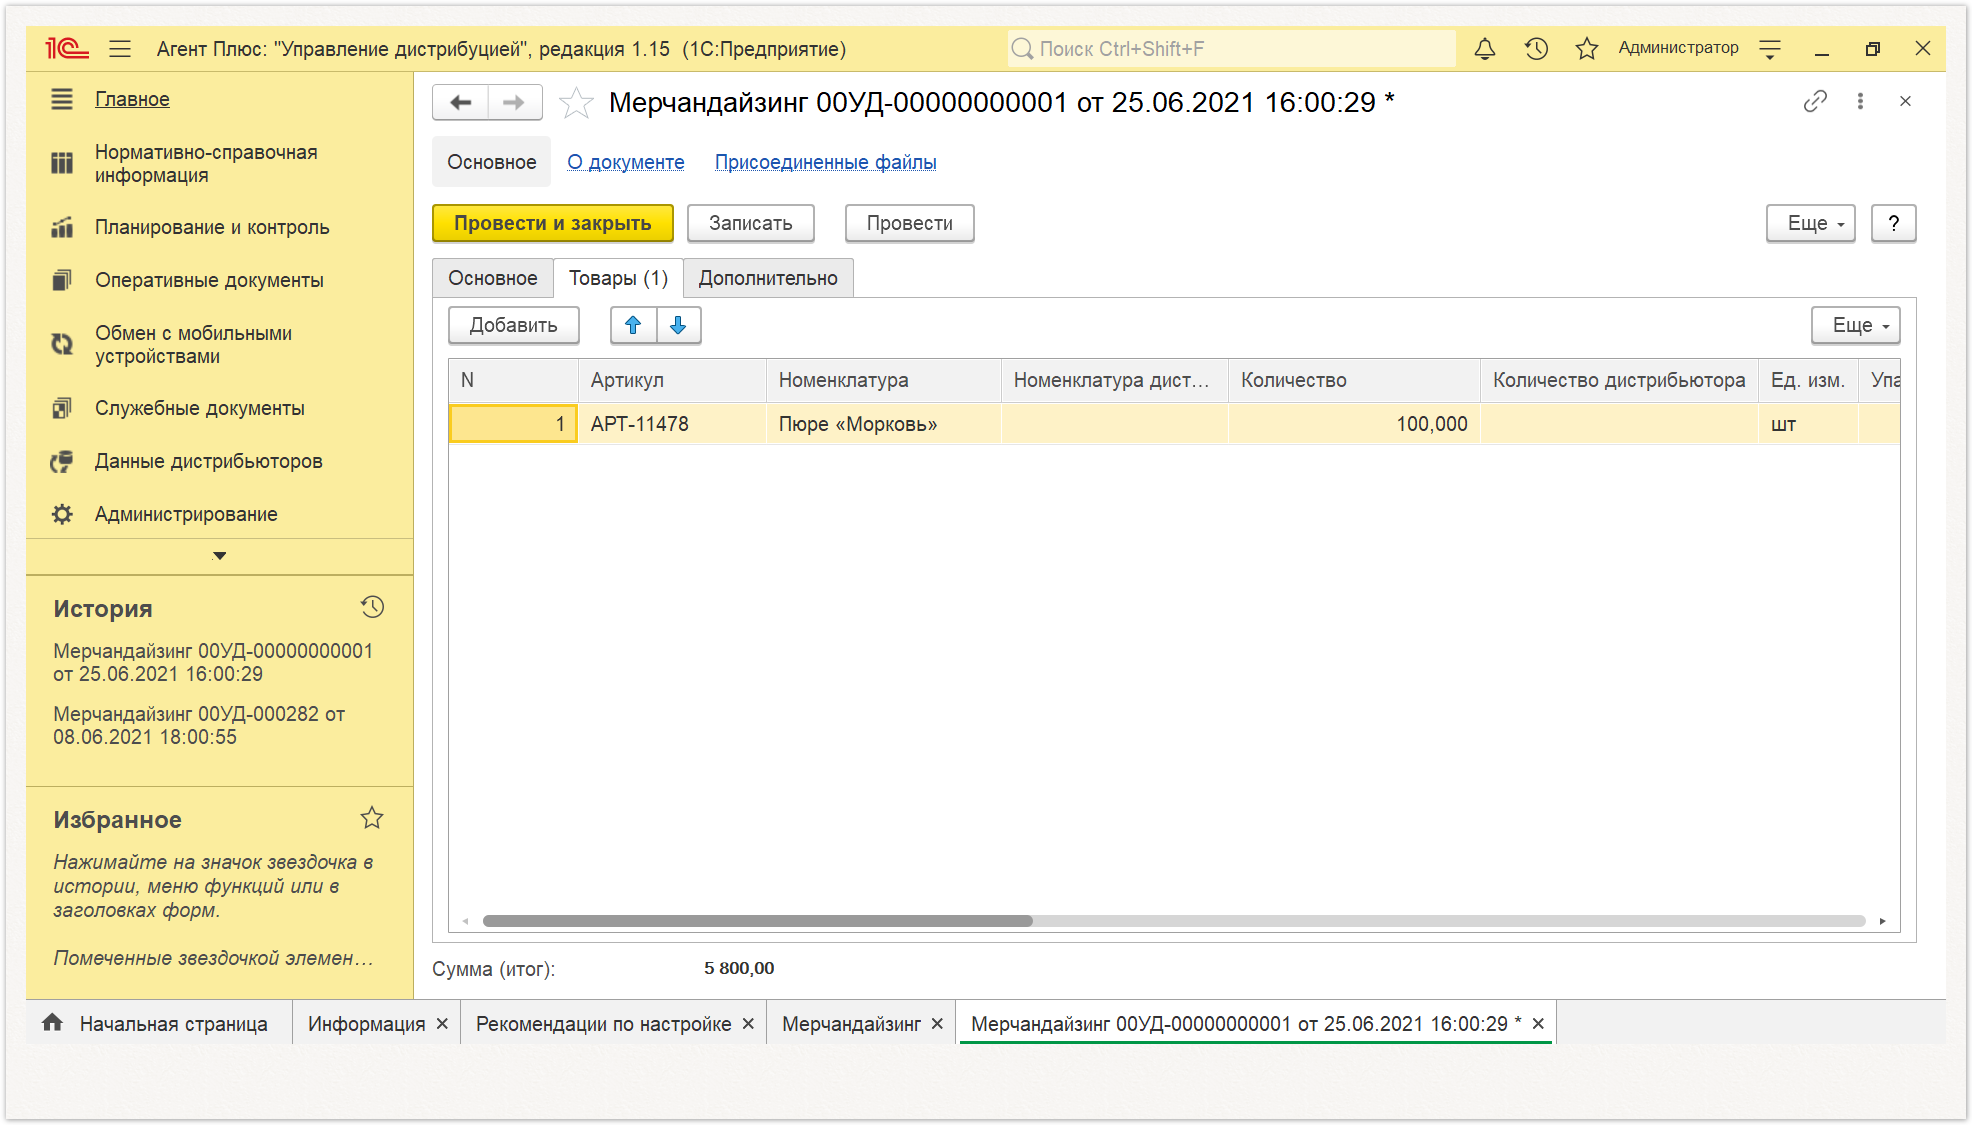The width and height of the screenshot is (1972, 1125).
Task: Click Оперативные документы icon
Action: click(62, 280)
